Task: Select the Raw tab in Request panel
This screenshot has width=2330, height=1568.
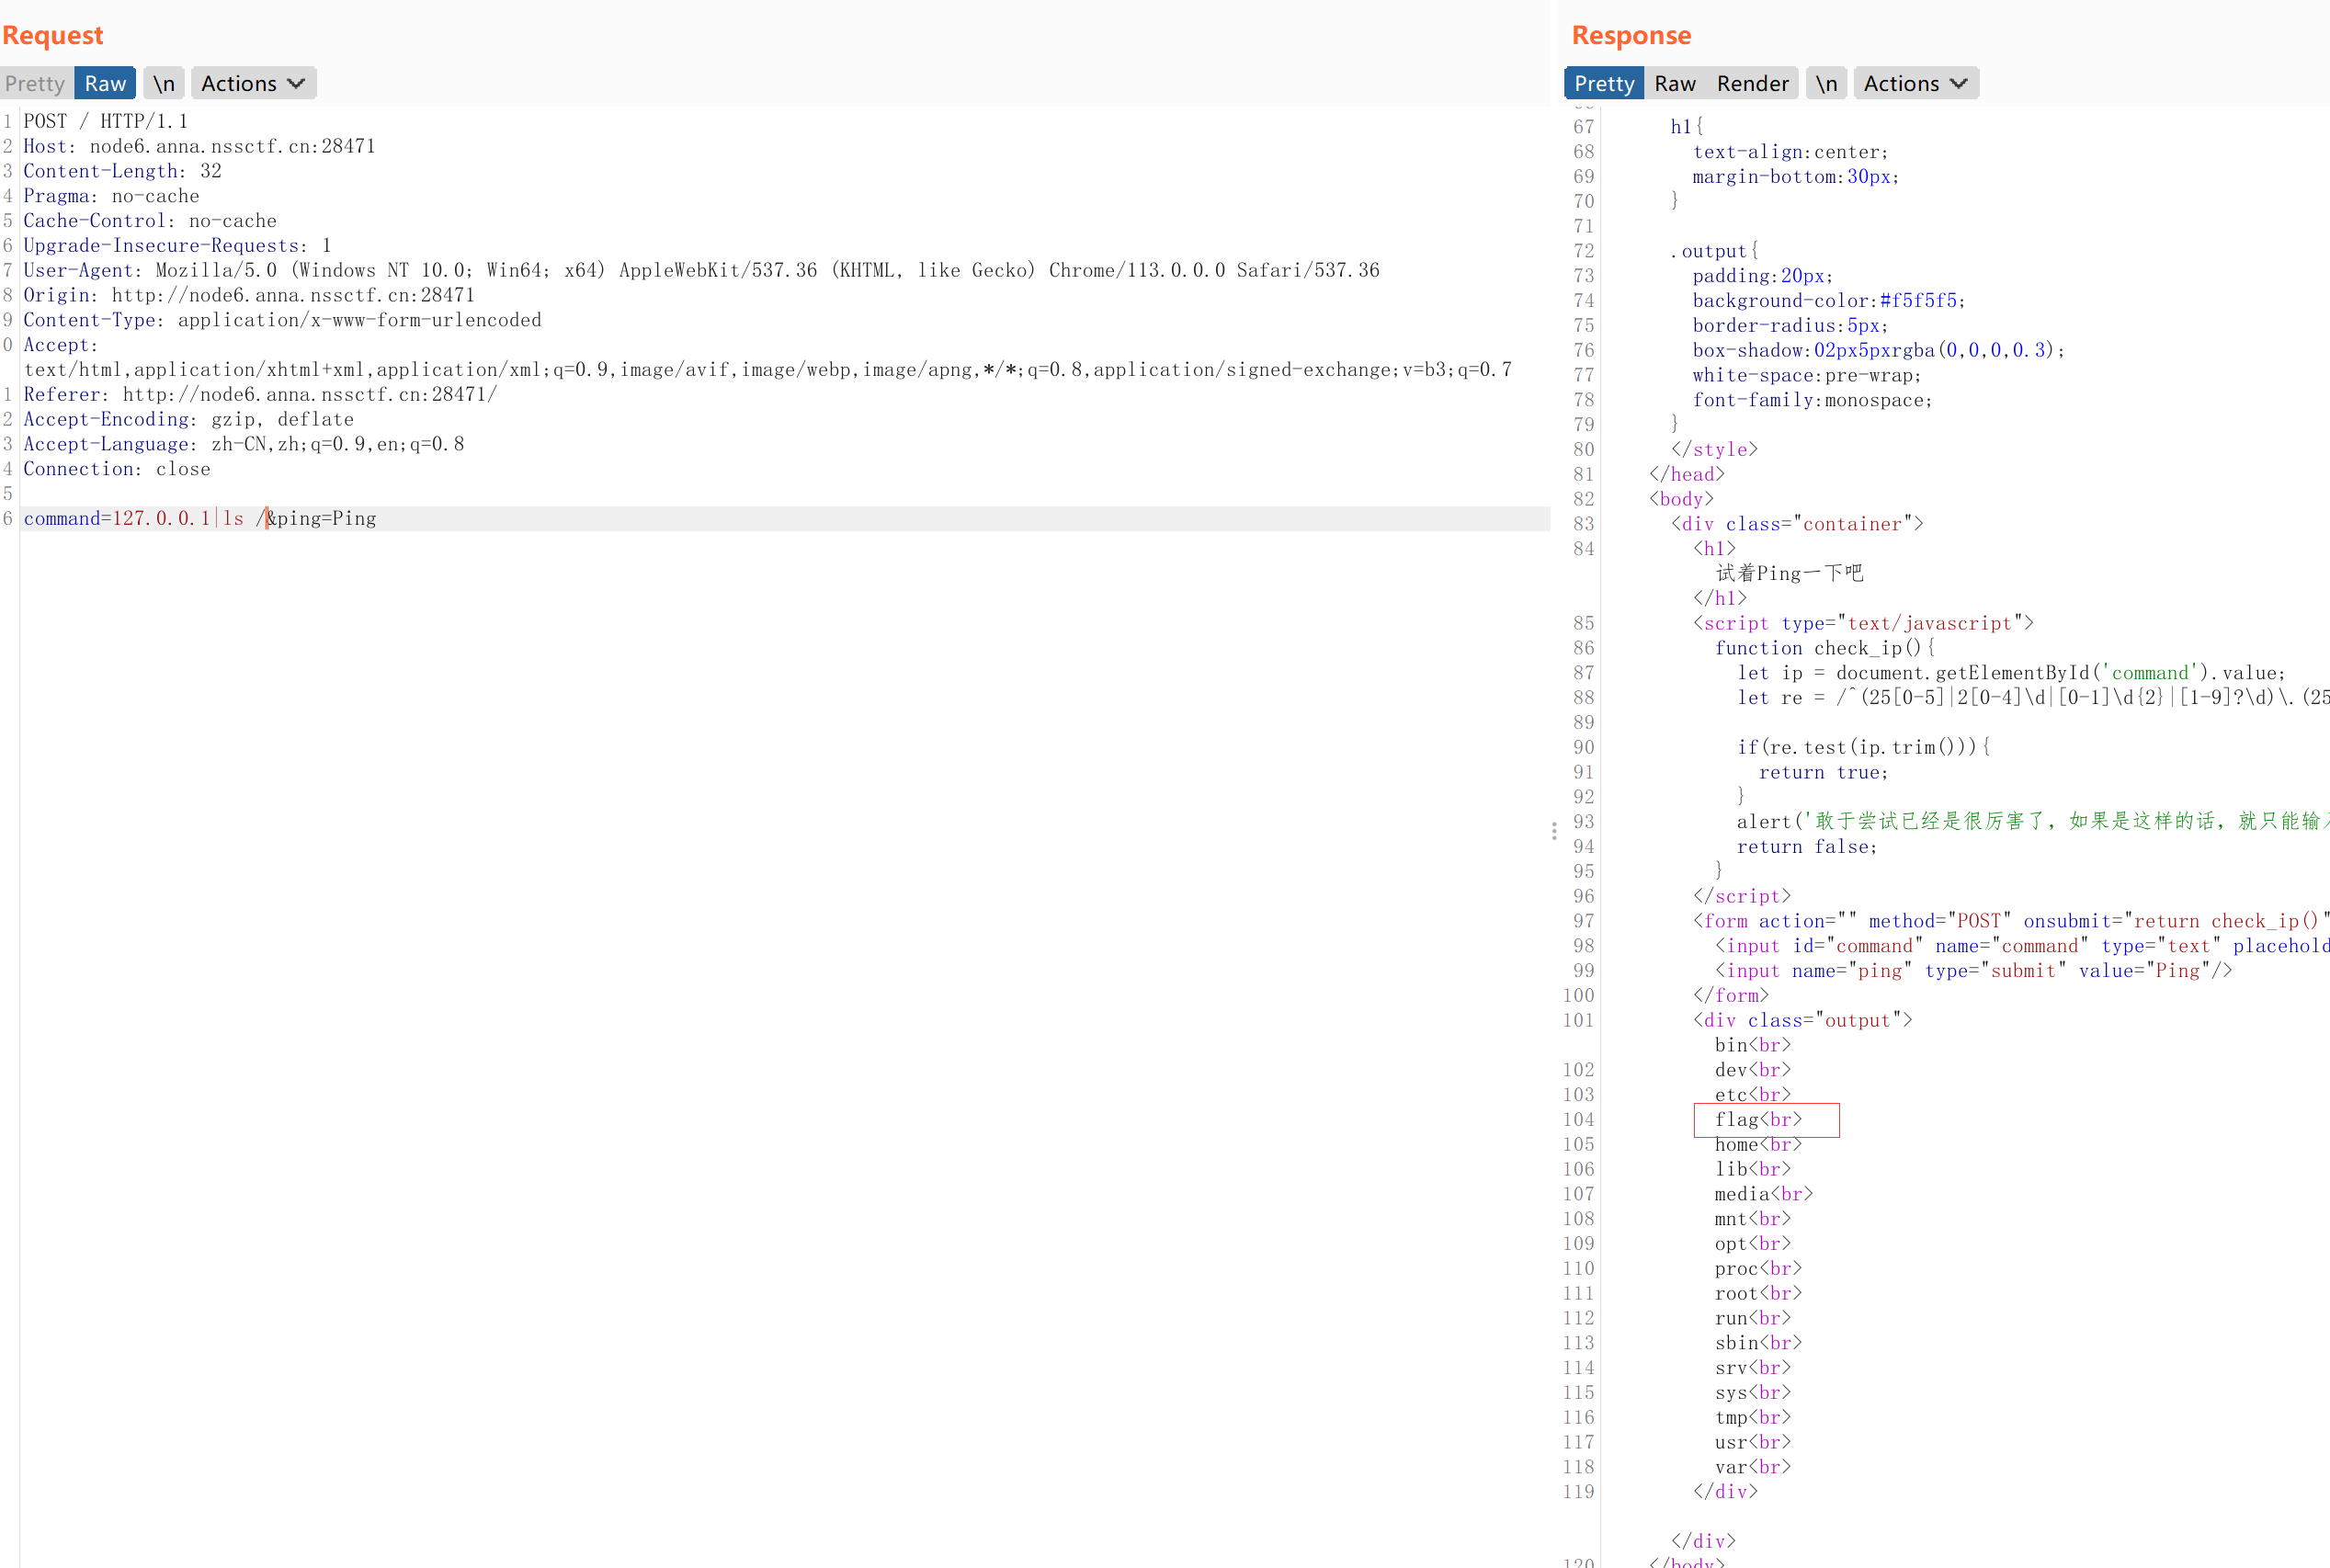Action: [x=105, y=84]
